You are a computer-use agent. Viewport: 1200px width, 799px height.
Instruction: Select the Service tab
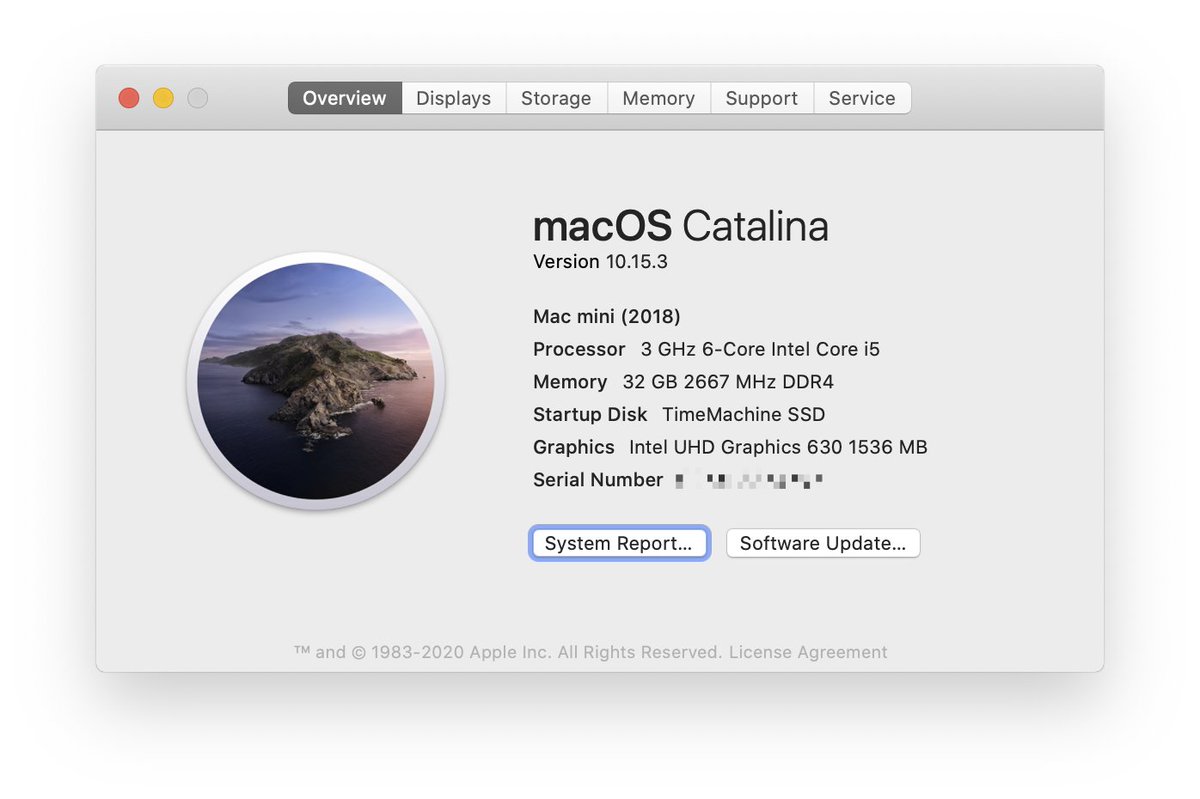pos(862,98)
